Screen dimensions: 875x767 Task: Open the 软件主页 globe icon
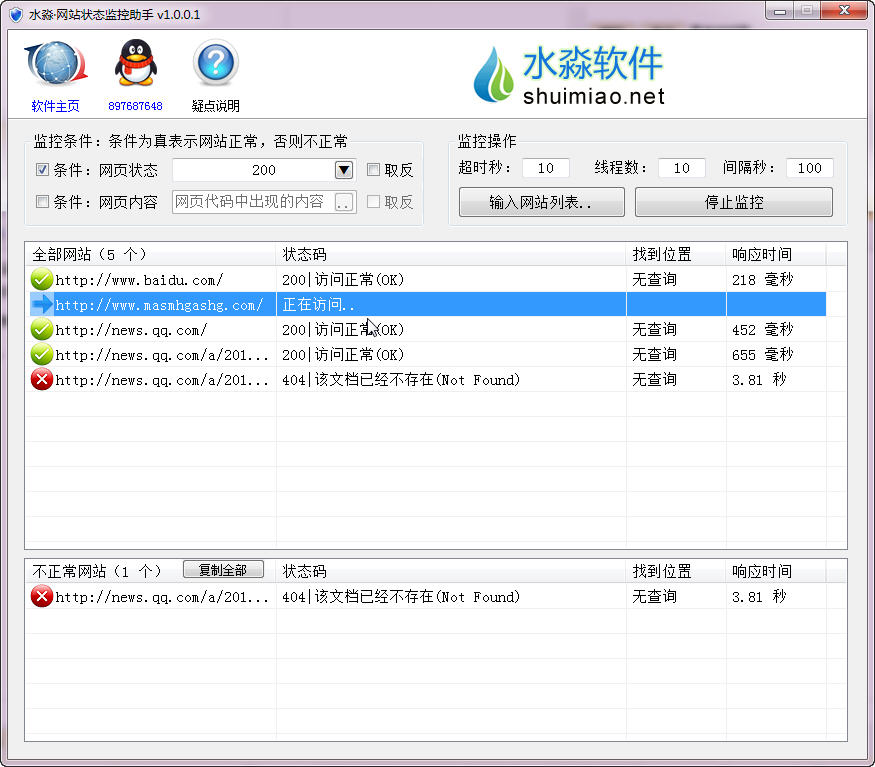tap(55, 66)
